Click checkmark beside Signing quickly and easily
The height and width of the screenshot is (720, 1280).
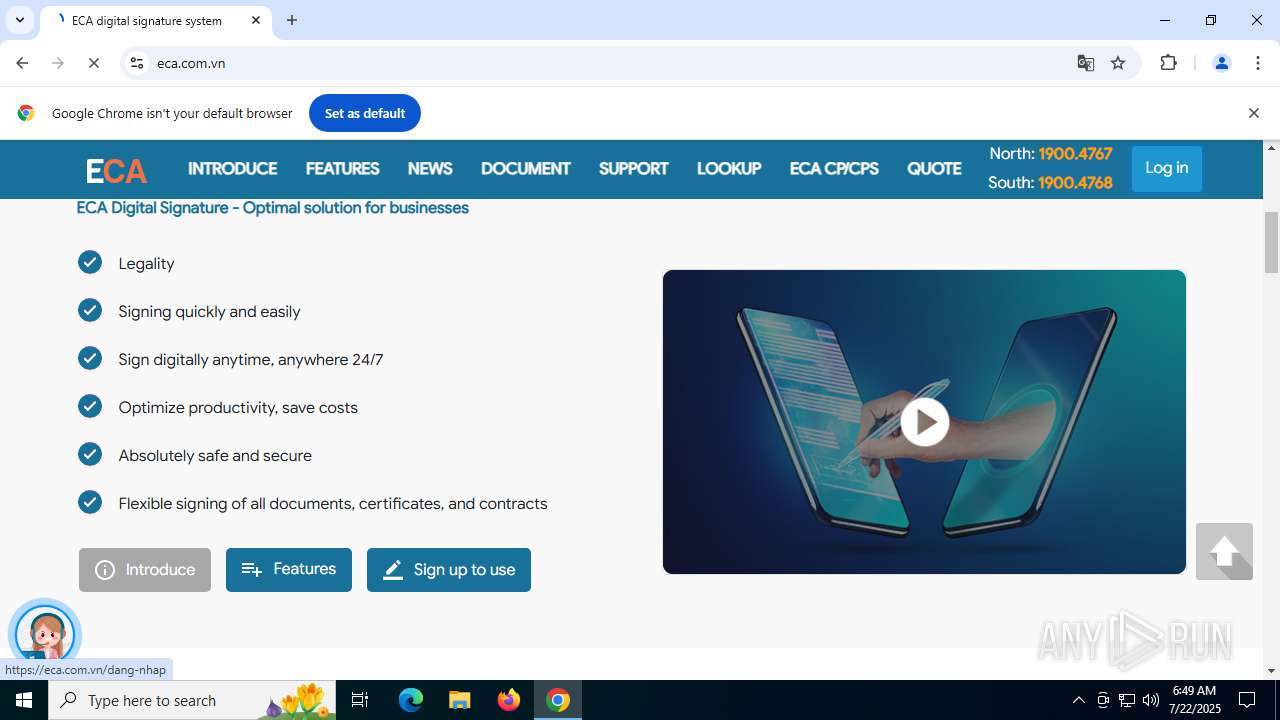tap(90, 310)
